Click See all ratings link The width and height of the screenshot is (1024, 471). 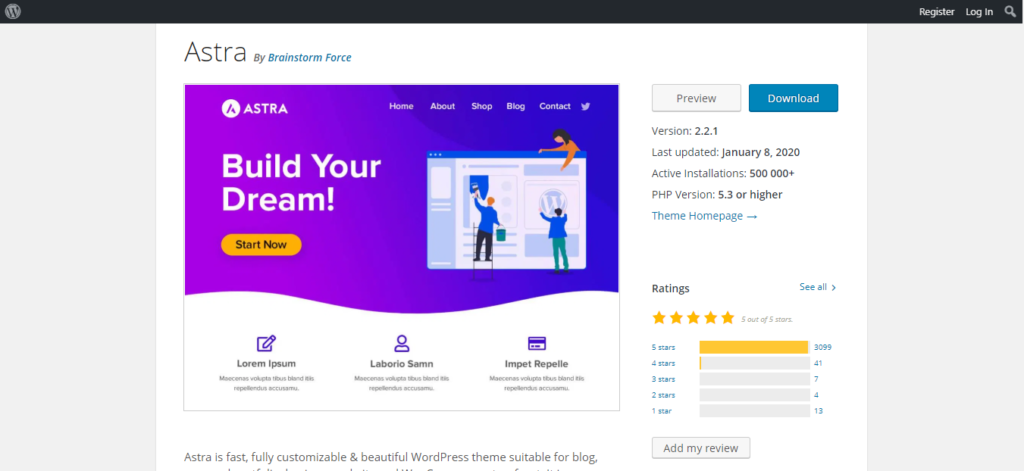(818, 287)
